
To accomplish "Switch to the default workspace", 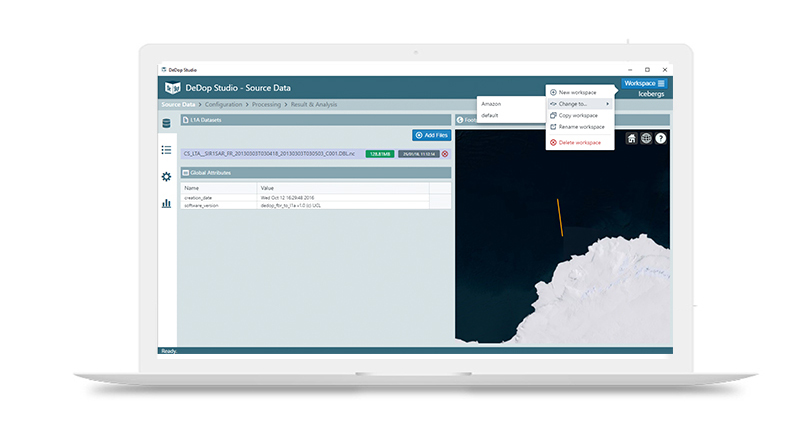I will pos(490,115).
